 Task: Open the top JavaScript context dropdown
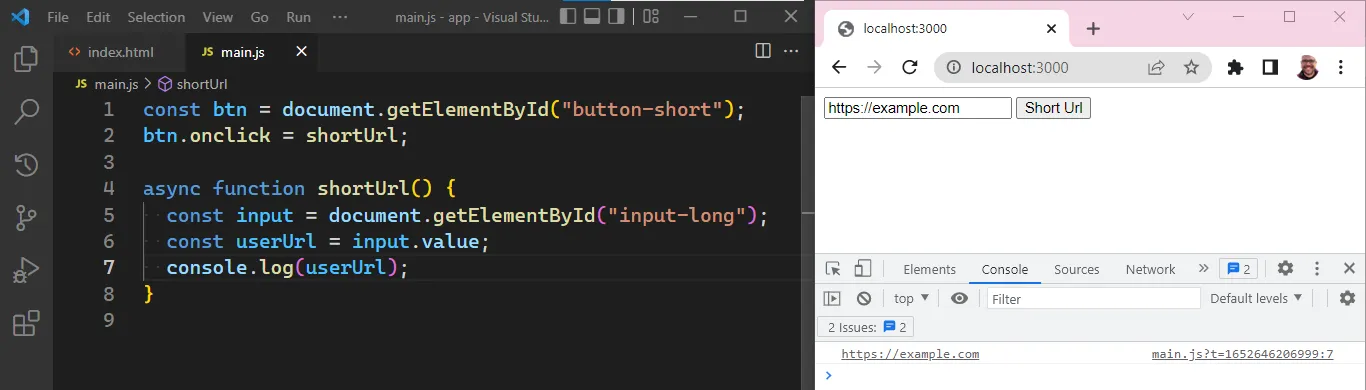tap(912, 298)
